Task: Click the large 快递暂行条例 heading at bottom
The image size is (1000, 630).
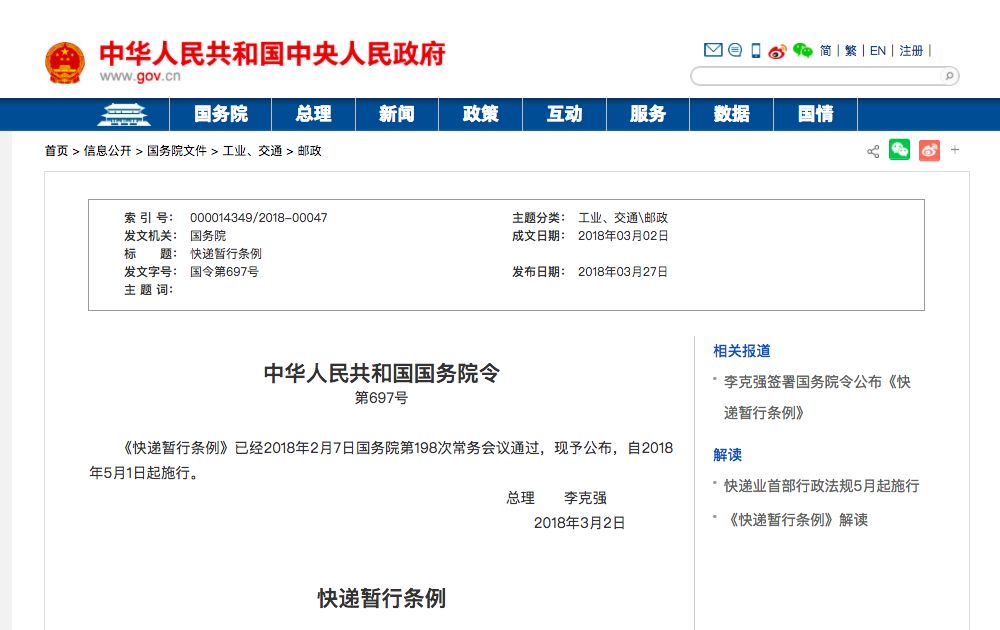Action: pyautogui.click(x=381, y=598)
